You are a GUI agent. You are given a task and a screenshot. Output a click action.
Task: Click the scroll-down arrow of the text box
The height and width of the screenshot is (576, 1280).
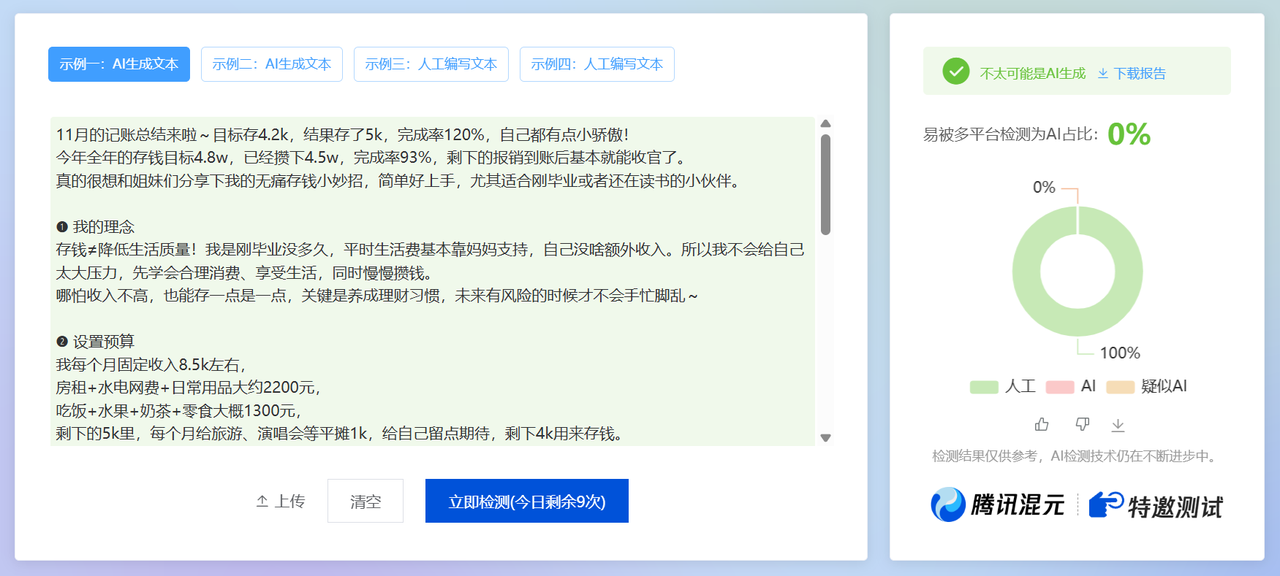coord(826,437)
